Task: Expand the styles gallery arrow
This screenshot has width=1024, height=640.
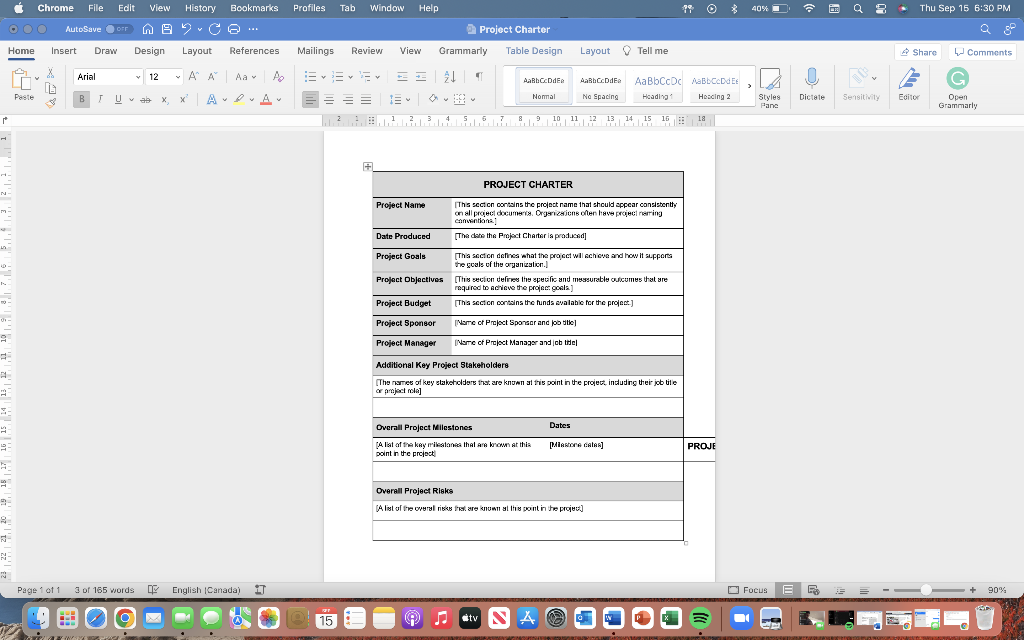Action: point(749,86)
